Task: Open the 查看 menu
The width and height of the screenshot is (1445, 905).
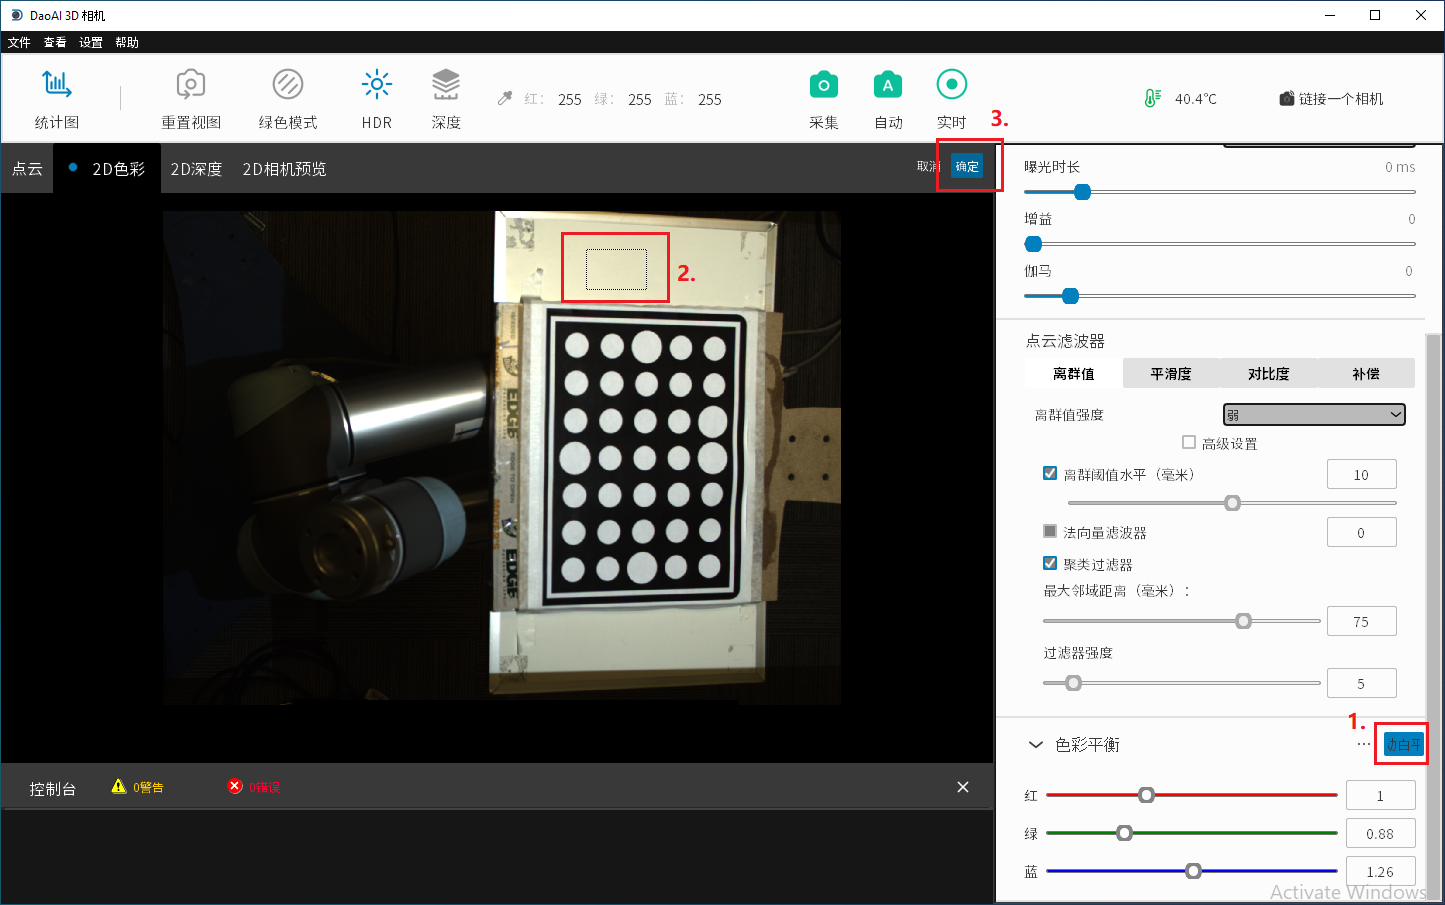Action: coord(55,42)
